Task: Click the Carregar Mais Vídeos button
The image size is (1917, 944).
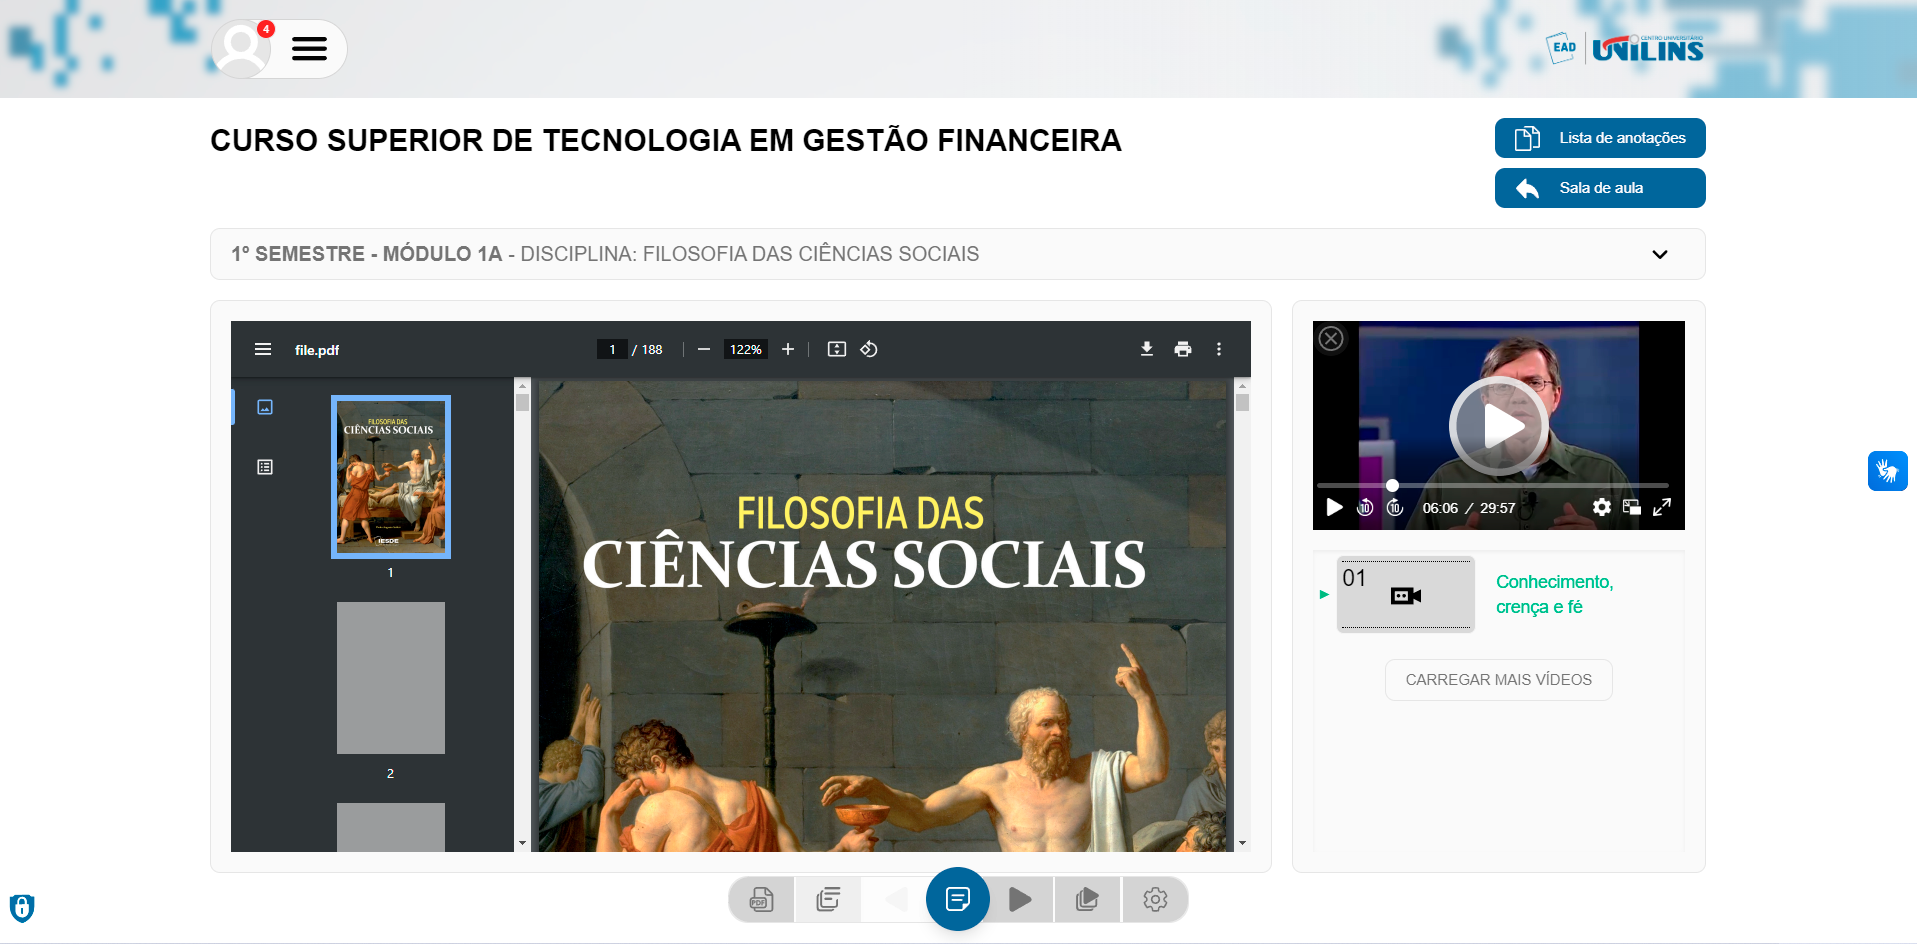Action: [1498, 679]
